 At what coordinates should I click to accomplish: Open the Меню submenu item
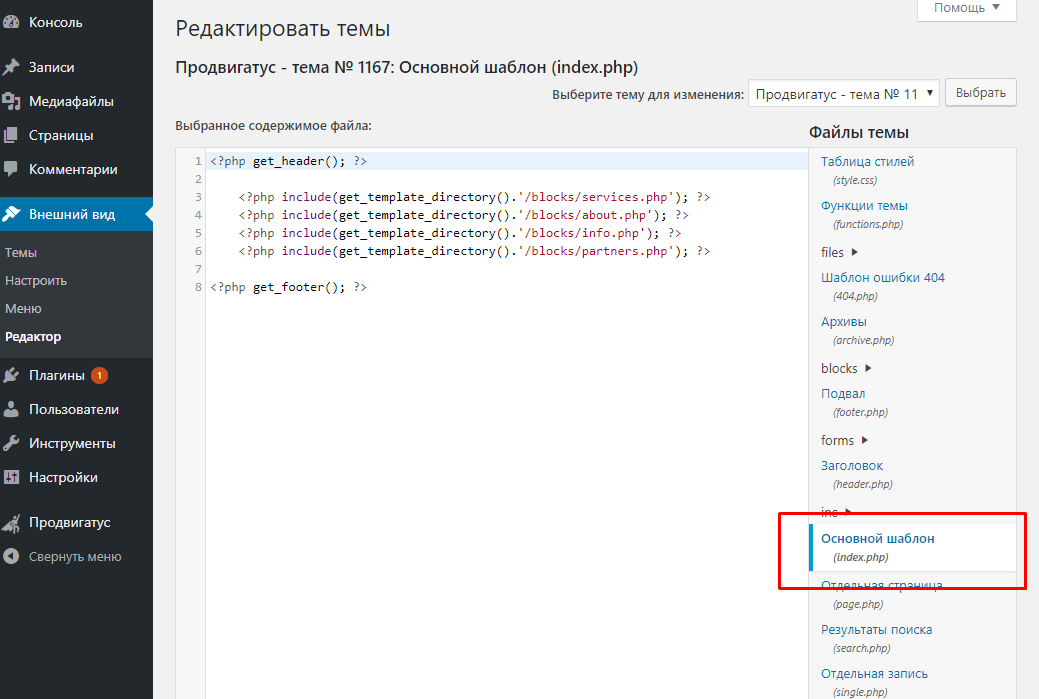[23, 309]
